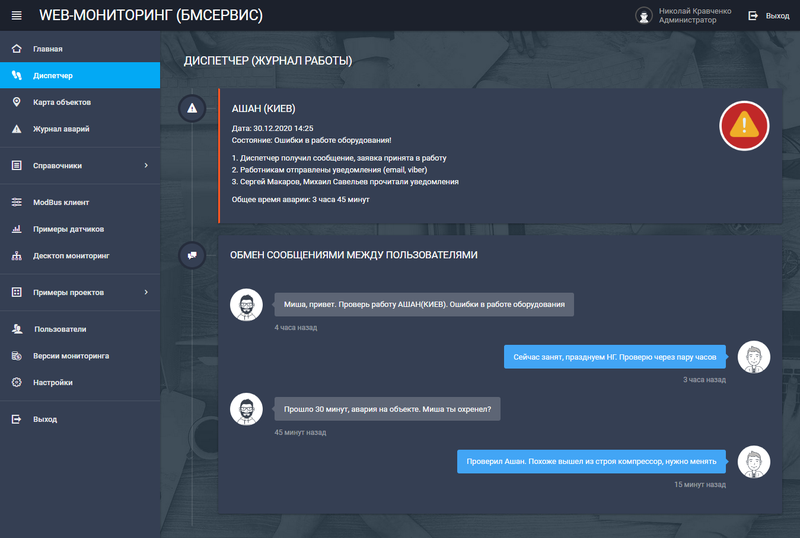Click the avatar beside 'Проверил Ашан' reply
The height and width of the screenshot is (538, 800).
pos(754,461)
